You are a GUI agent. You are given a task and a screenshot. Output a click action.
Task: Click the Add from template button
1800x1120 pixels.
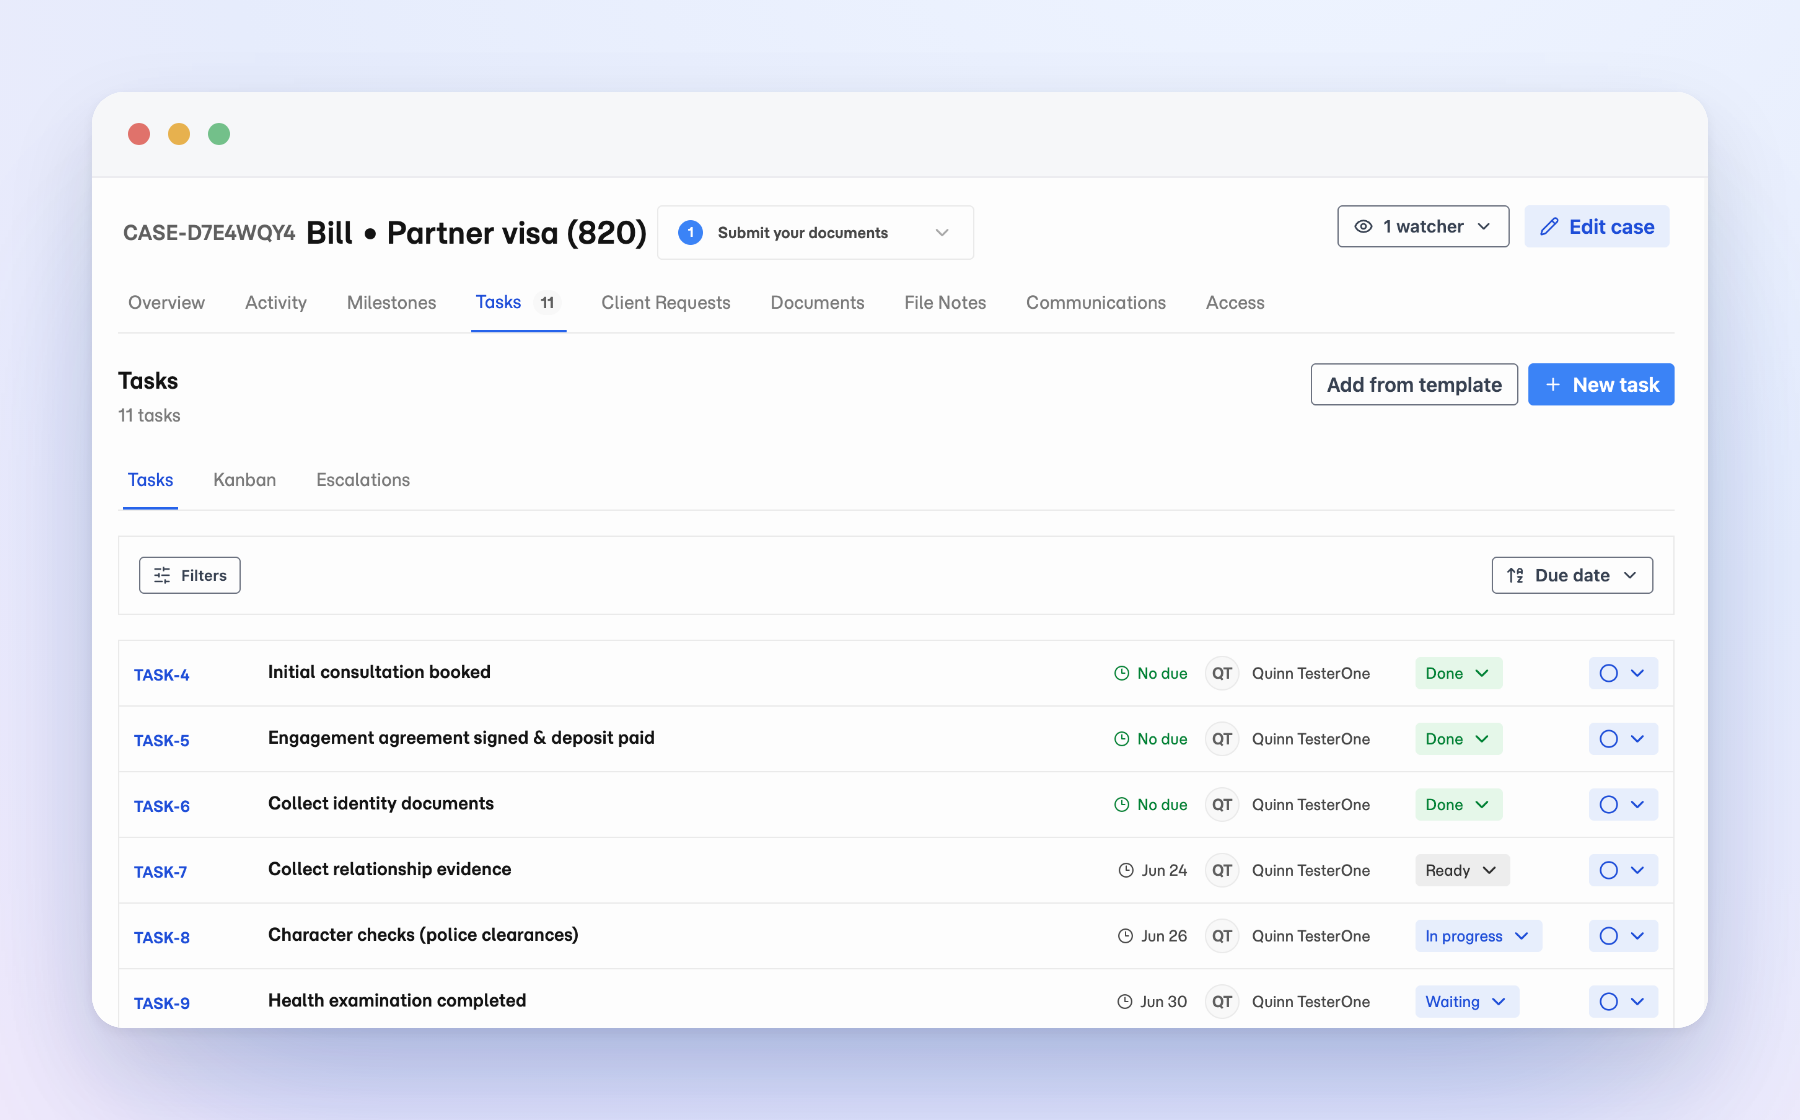[1414, 385]
